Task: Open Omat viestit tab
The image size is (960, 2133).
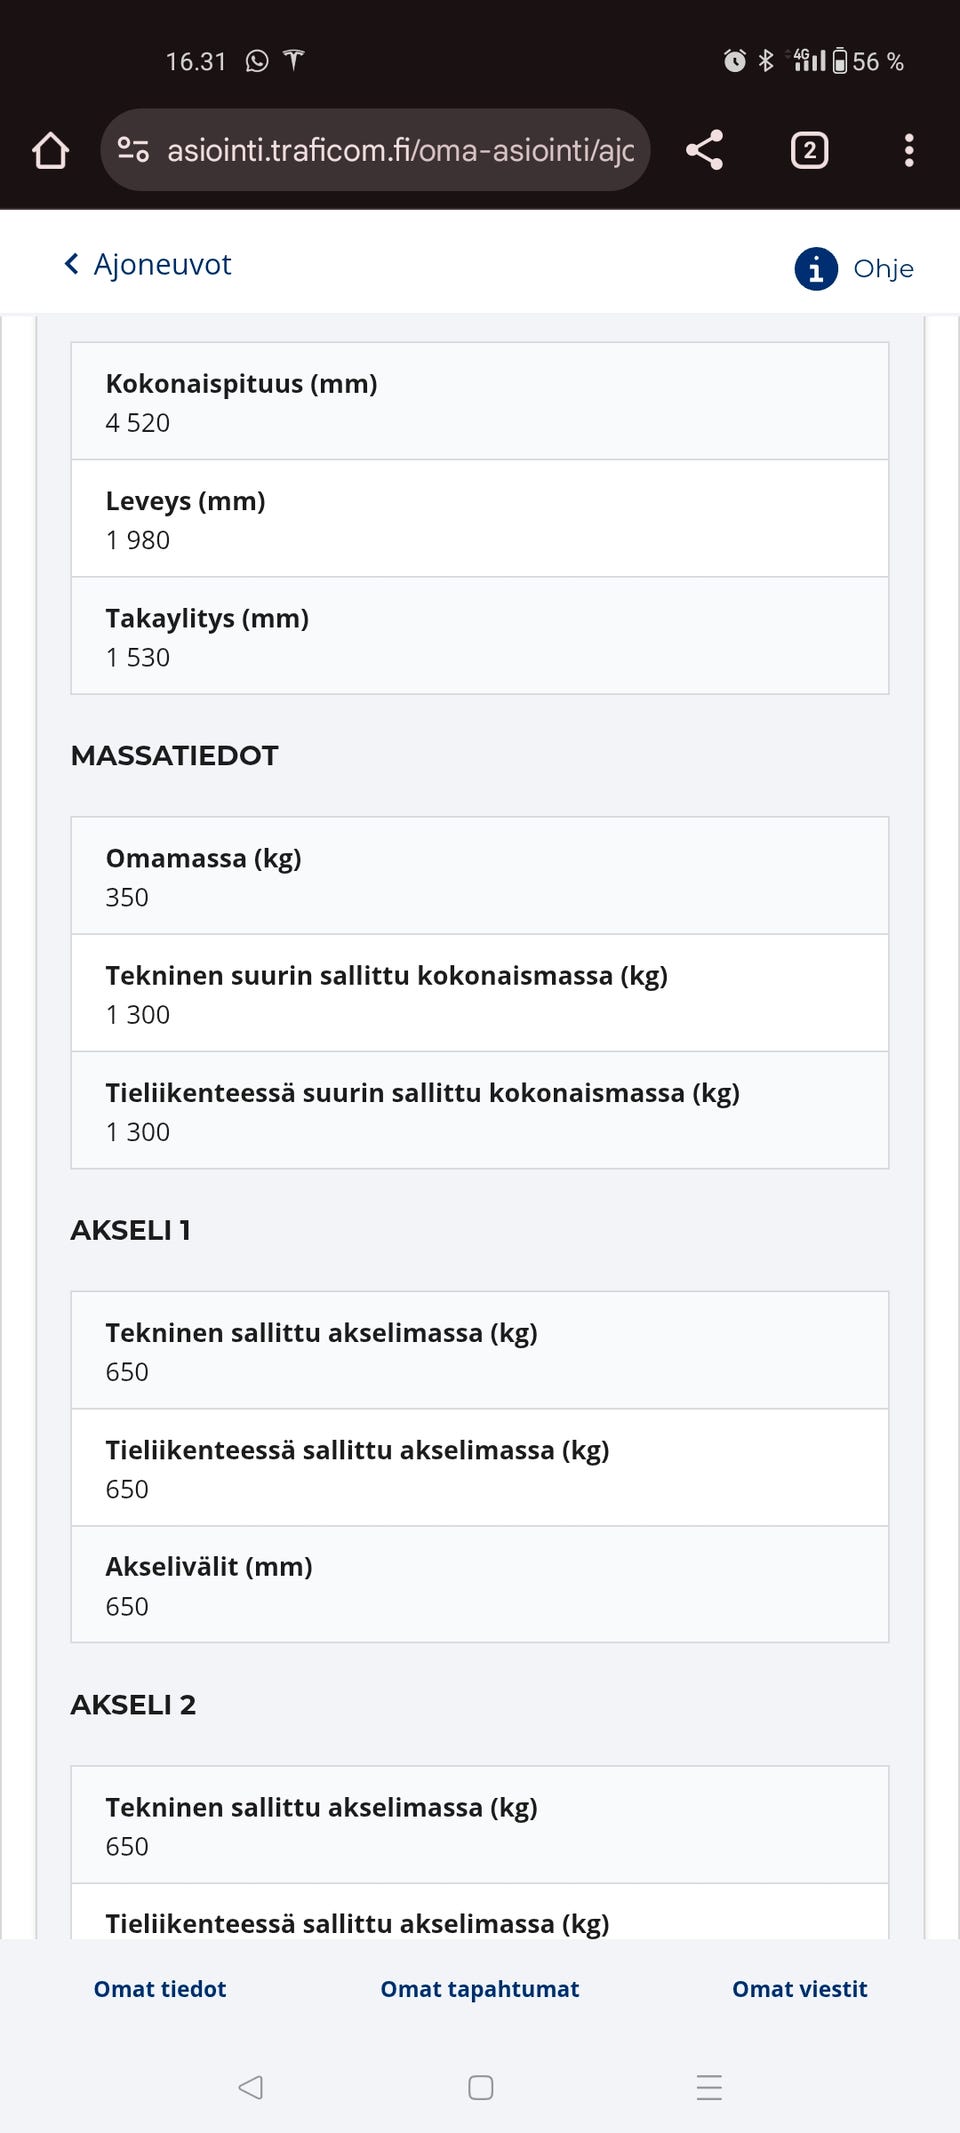Action: click(799, 1989)
